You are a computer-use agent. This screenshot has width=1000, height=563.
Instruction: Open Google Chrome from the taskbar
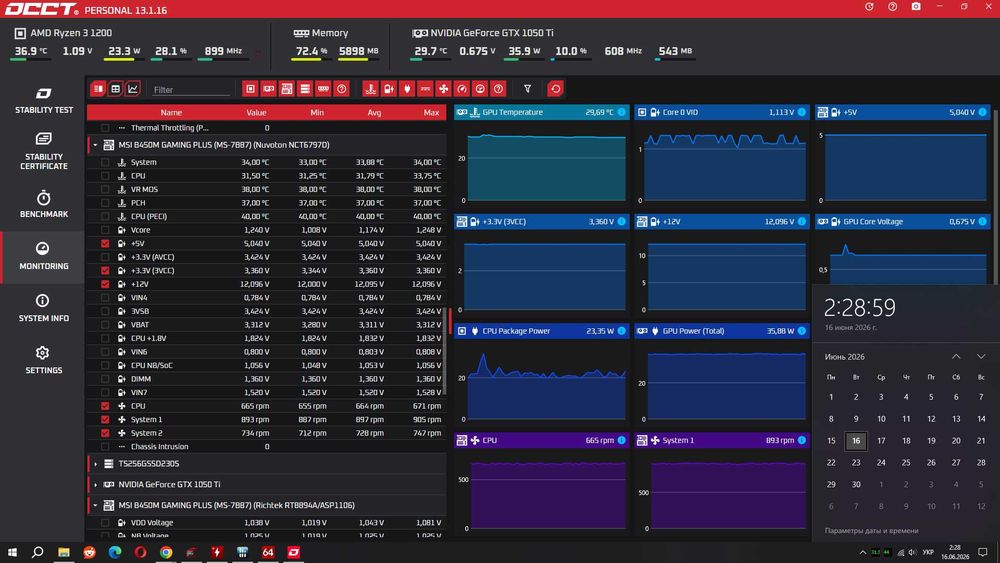(x=166, y=552)
